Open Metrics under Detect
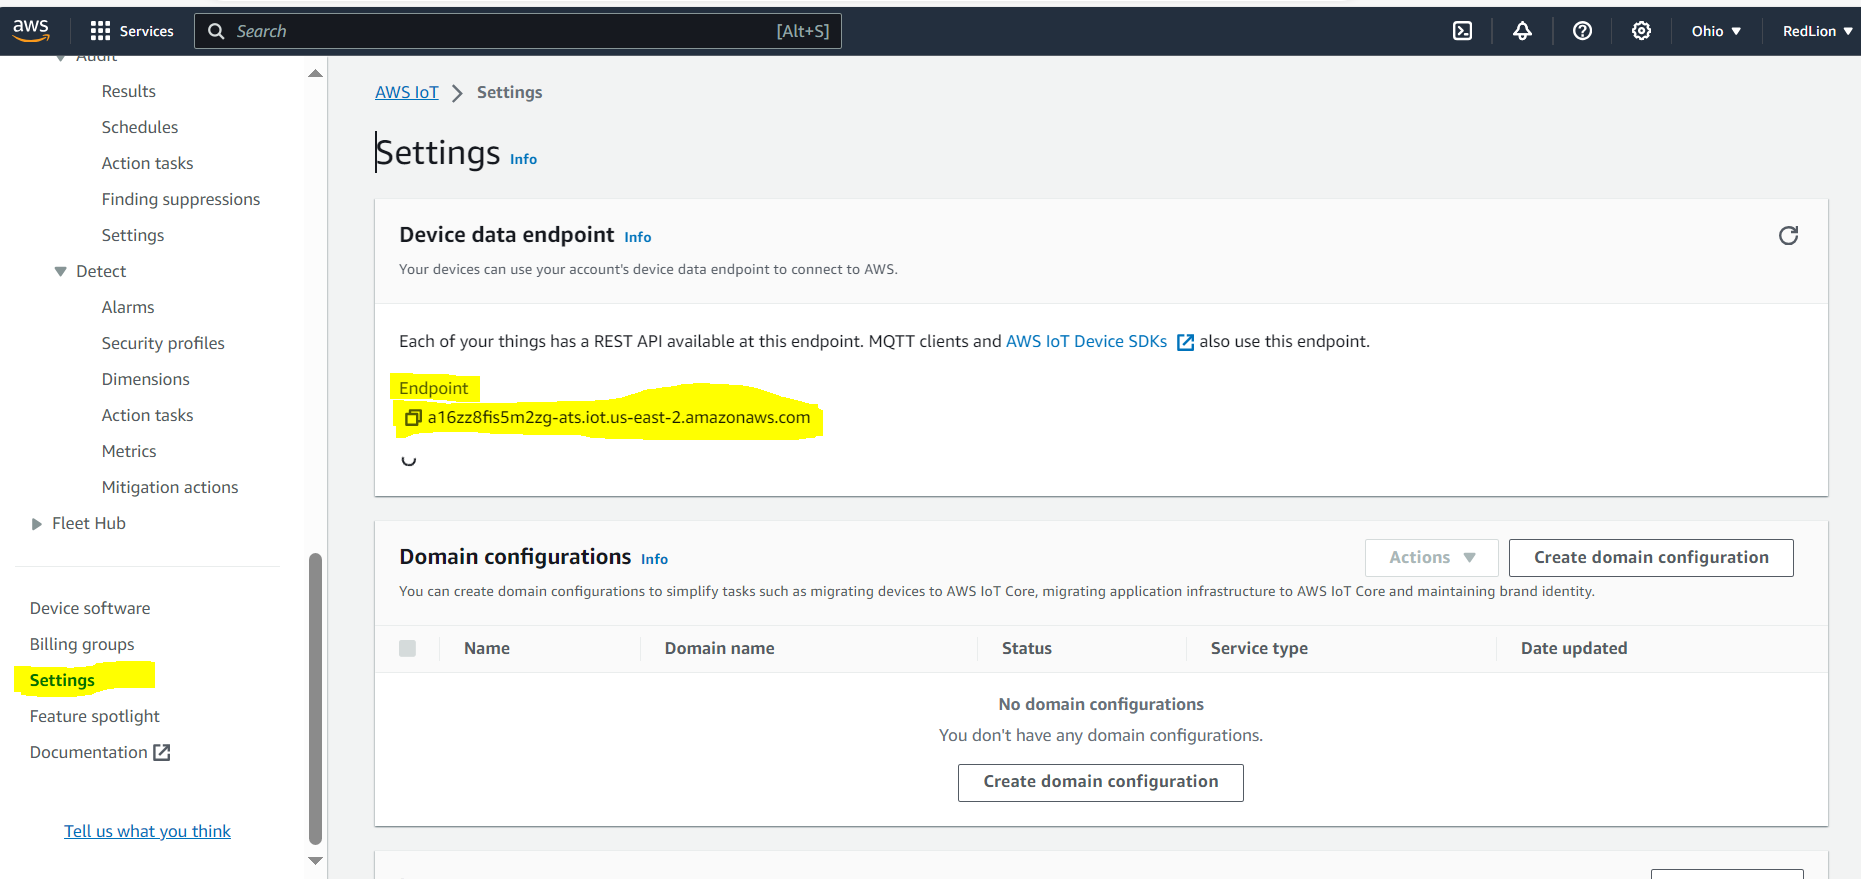1861x879 pixels. coord(129,451)
